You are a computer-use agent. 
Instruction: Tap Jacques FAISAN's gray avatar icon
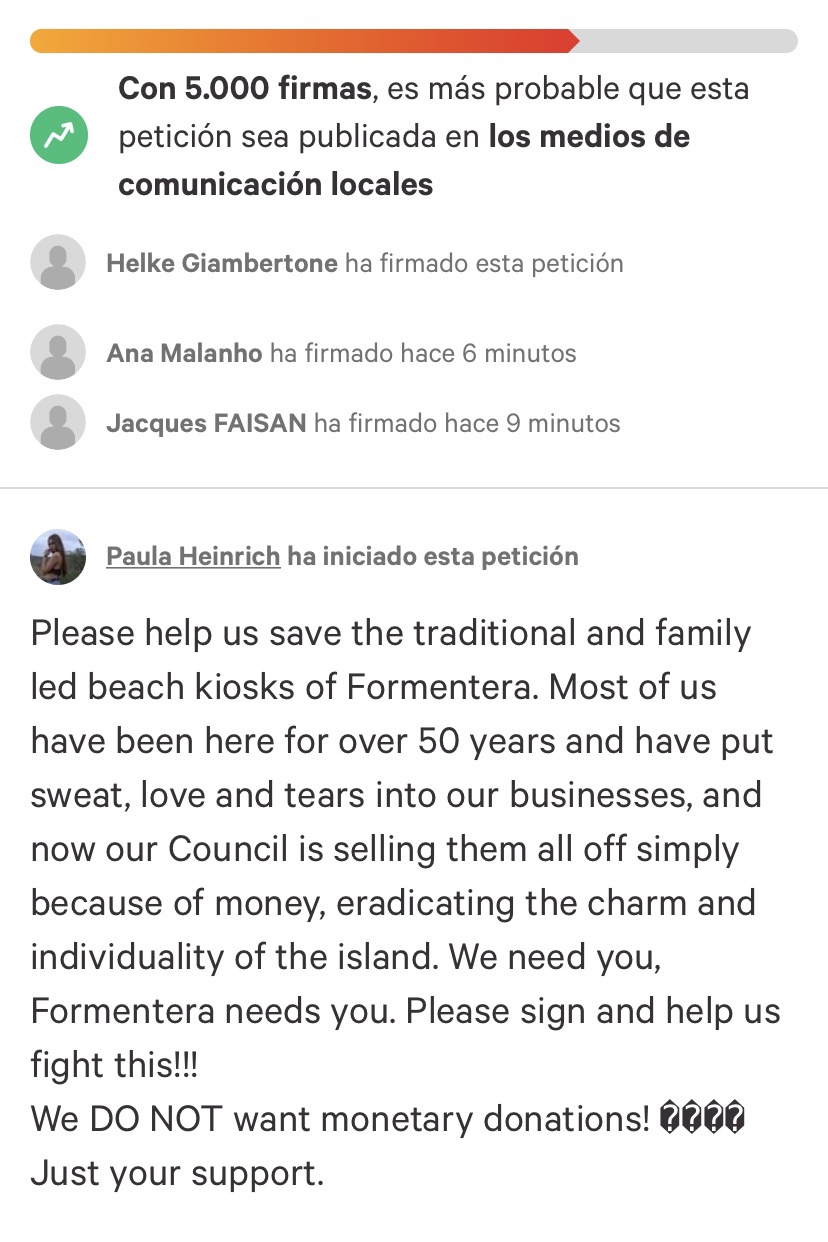[x=58, y=423]
